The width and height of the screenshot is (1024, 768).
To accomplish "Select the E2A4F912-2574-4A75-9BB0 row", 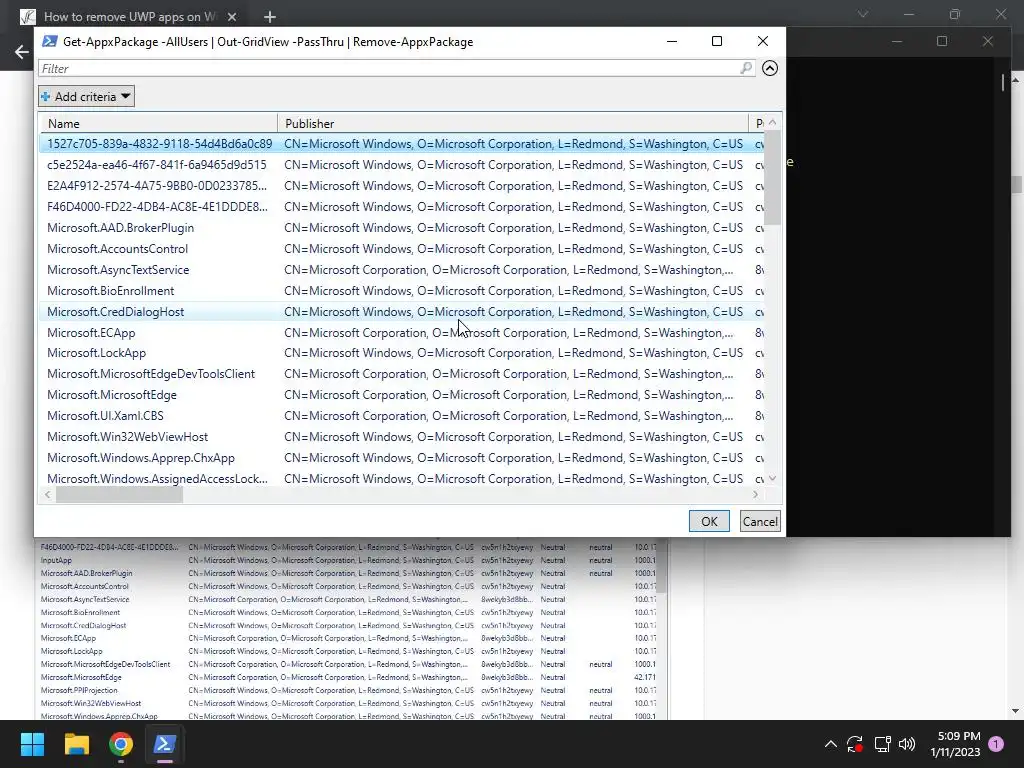I will 402,185.
